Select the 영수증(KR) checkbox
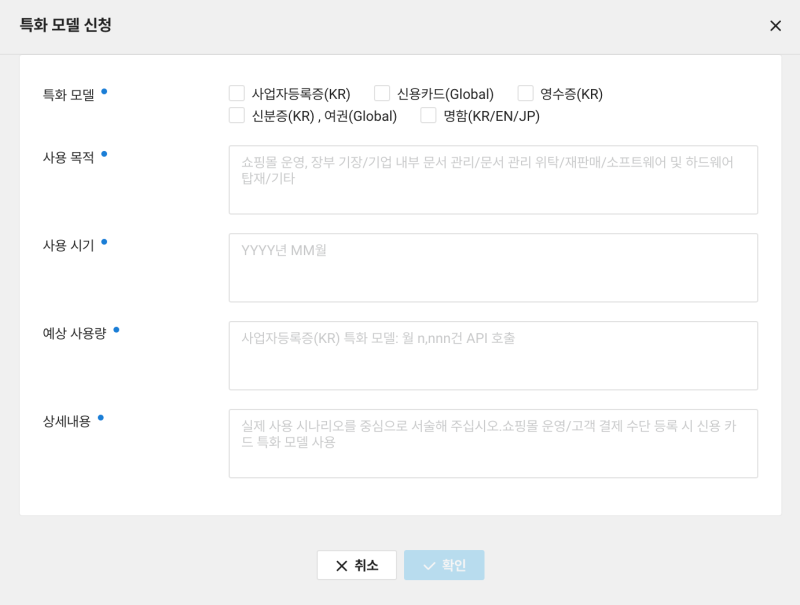 point(523,92)
